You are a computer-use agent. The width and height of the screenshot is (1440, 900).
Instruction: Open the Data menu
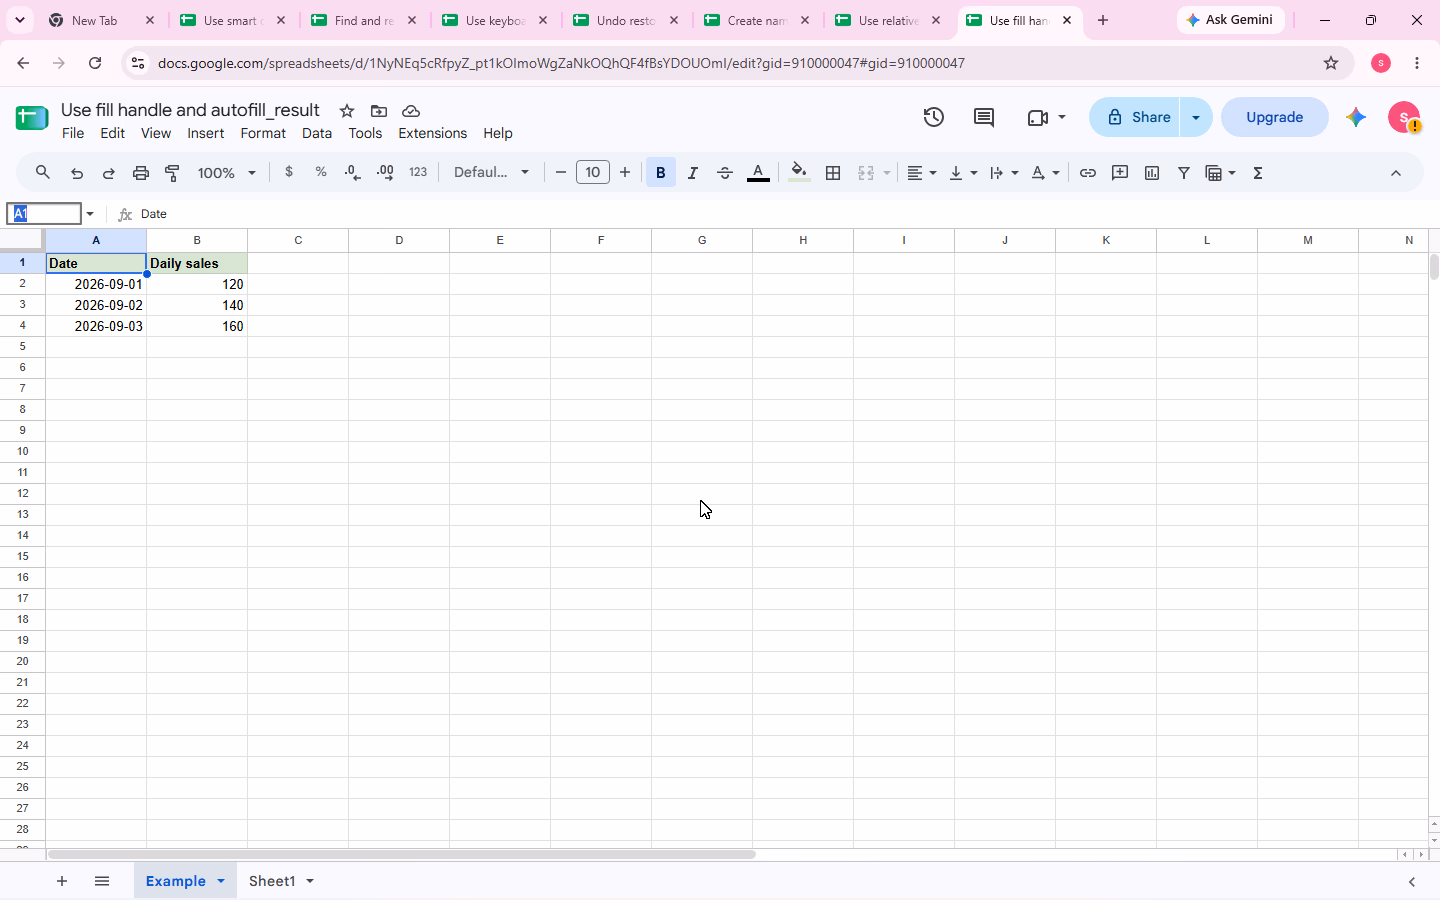pos(317,133)
